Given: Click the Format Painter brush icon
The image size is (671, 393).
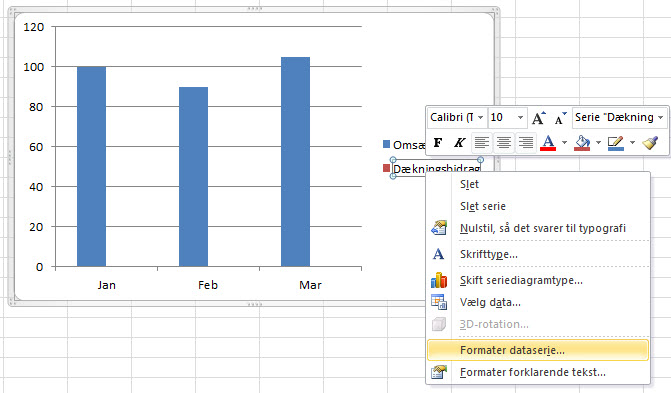Looking at the screenshot, I should [x=650, y=143].
